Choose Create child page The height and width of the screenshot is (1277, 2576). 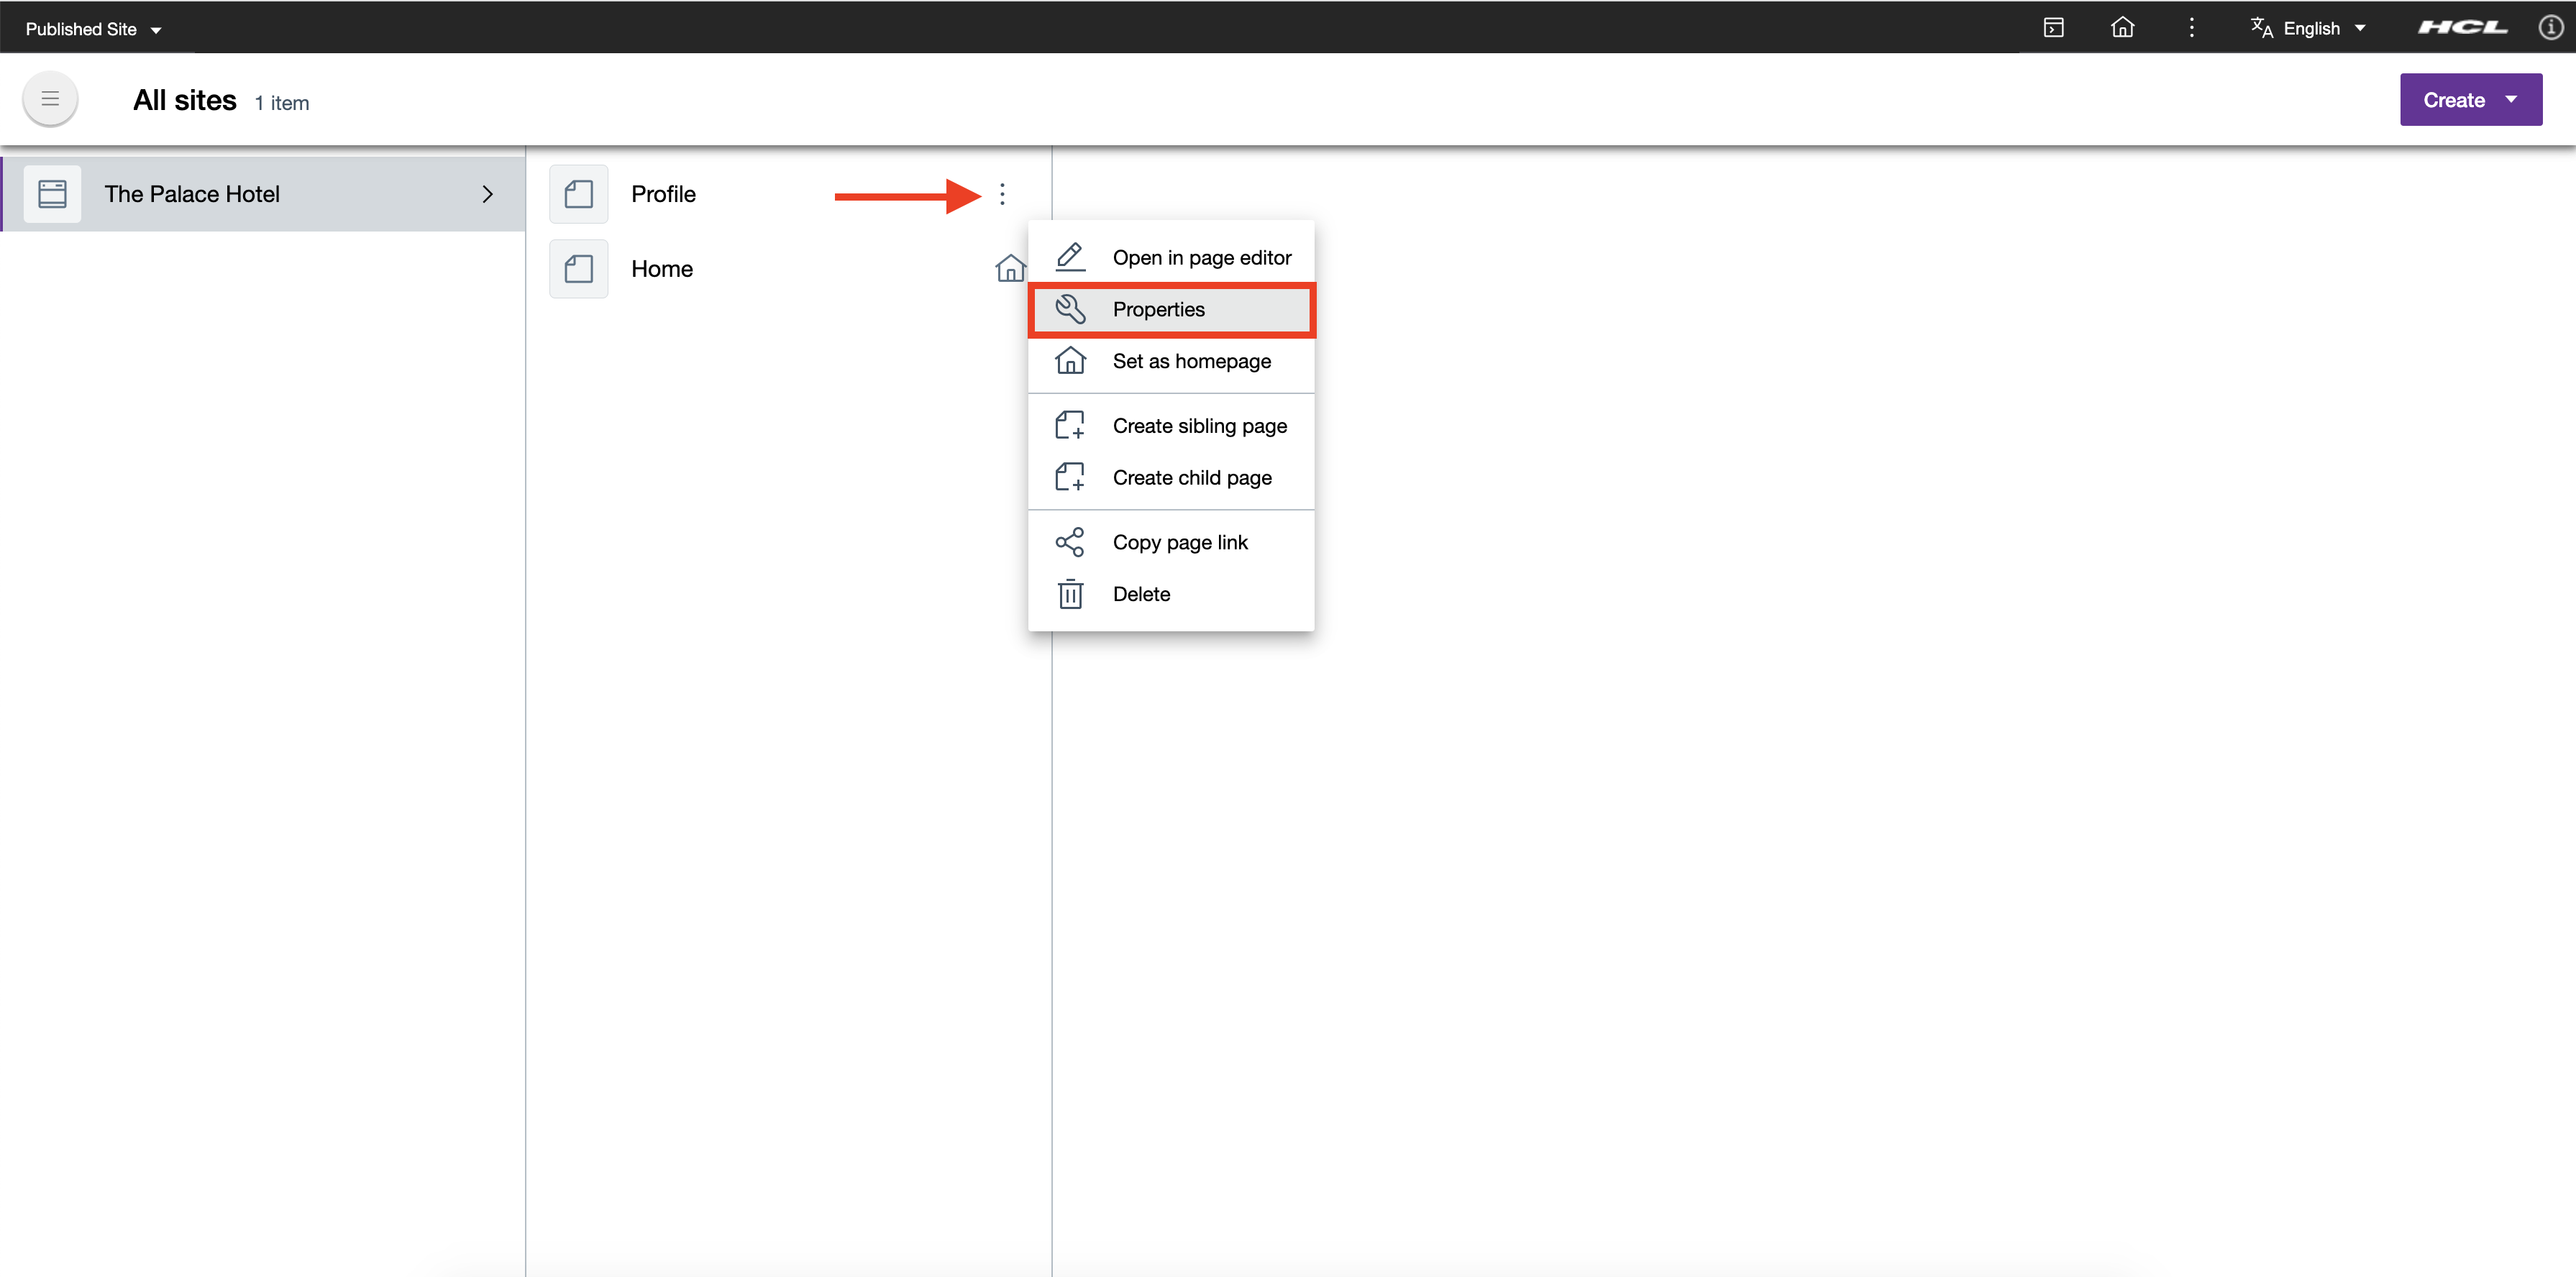pyautogui.click(x=1192, y=477)
